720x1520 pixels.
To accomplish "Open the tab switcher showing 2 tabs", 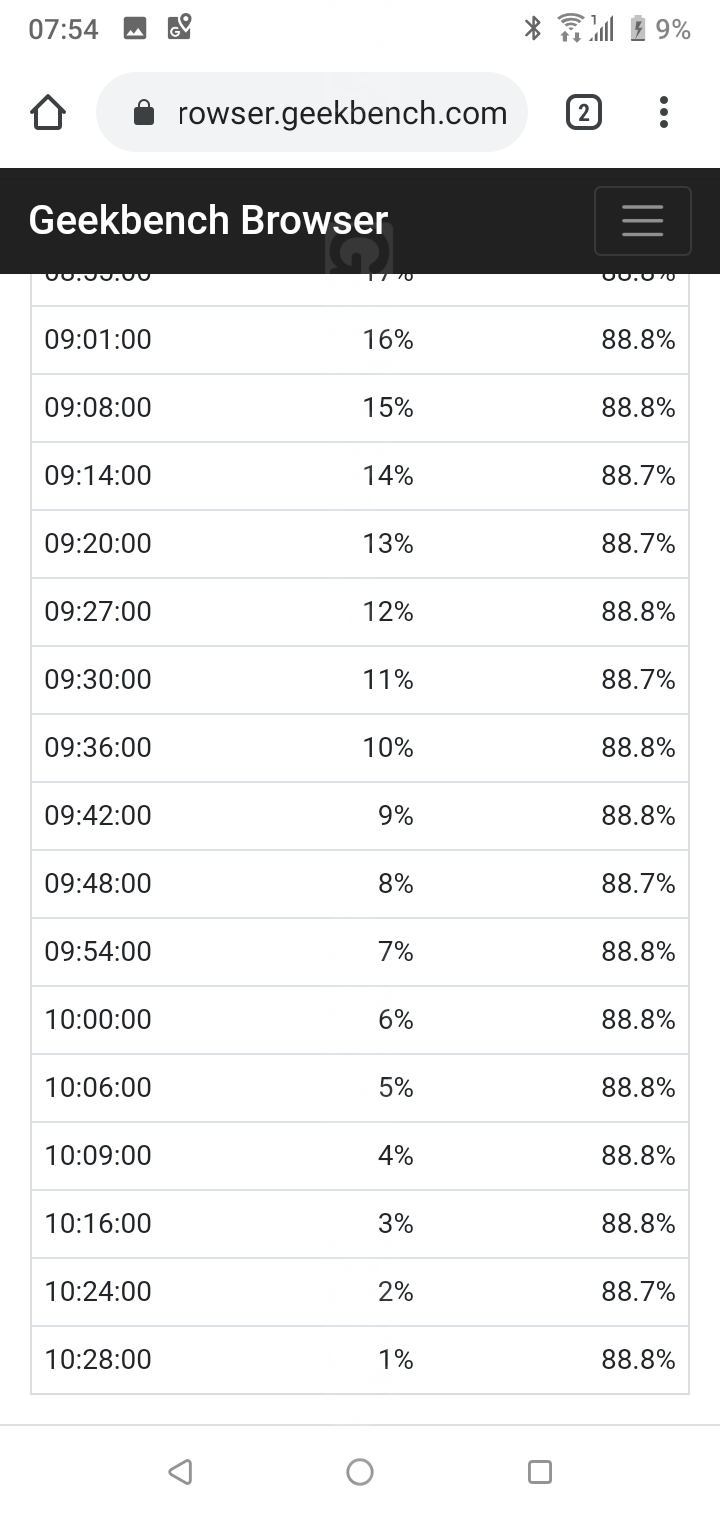I will coord(584,113).
